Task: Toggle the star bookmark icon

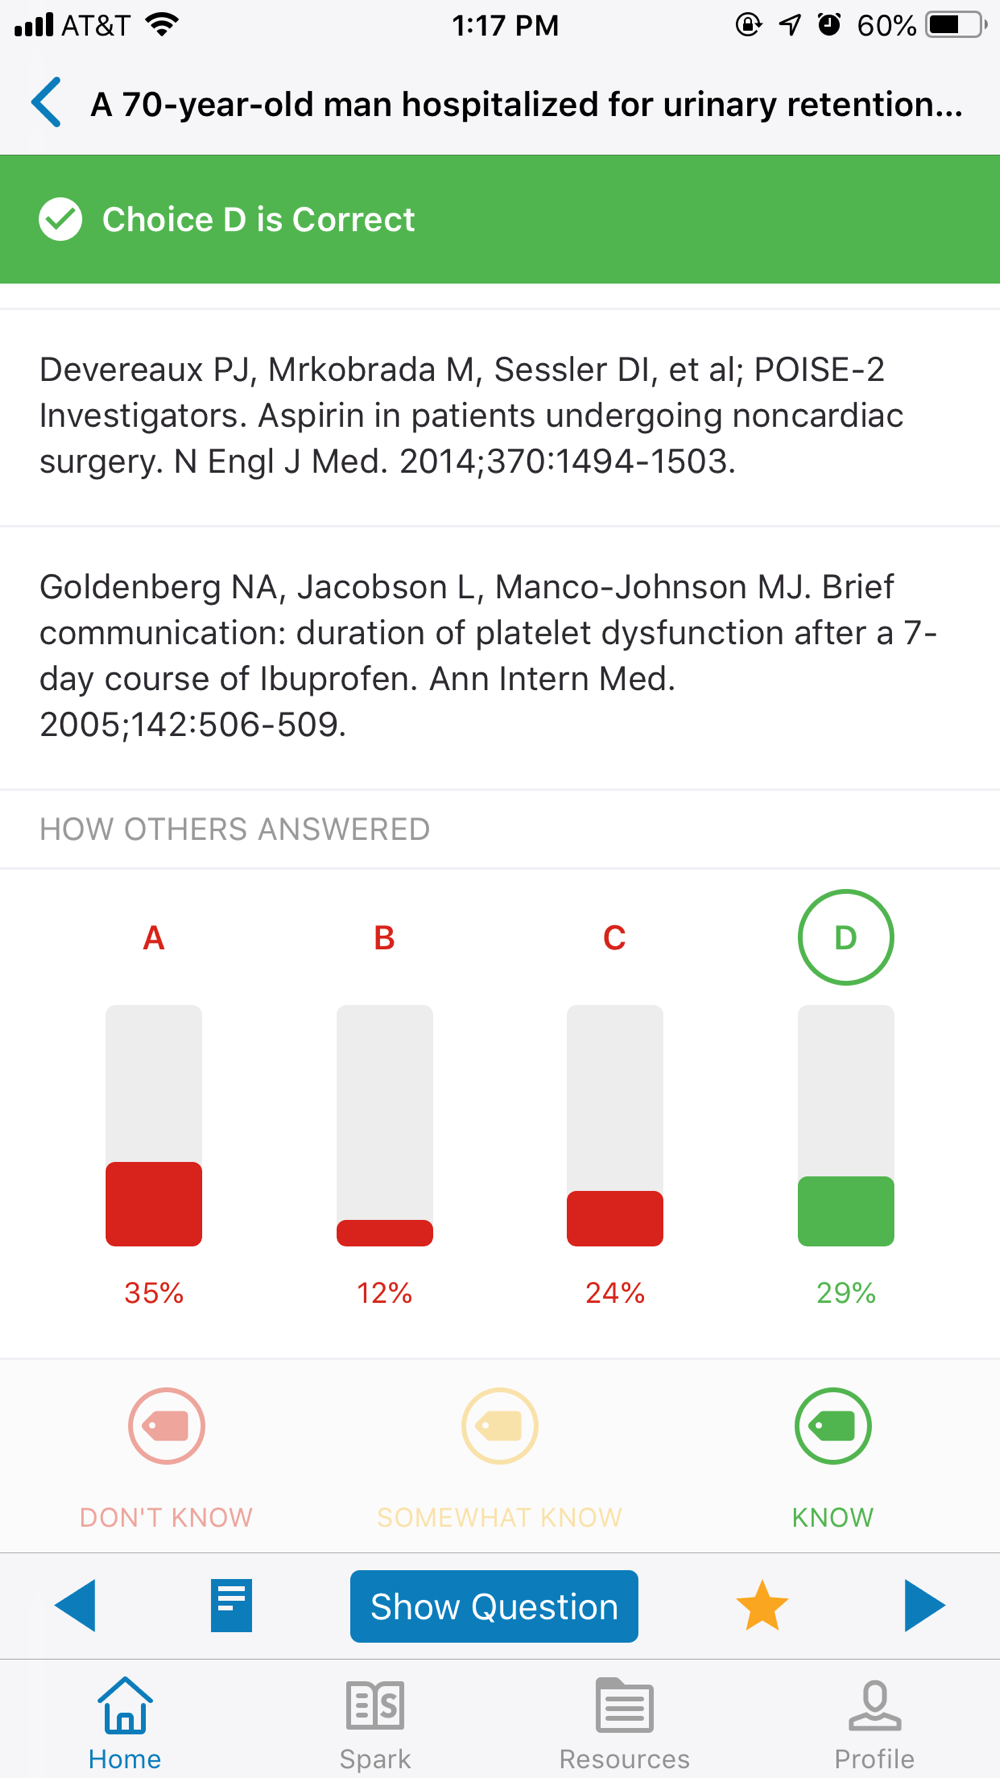Action: click(x=762, y=1606)
